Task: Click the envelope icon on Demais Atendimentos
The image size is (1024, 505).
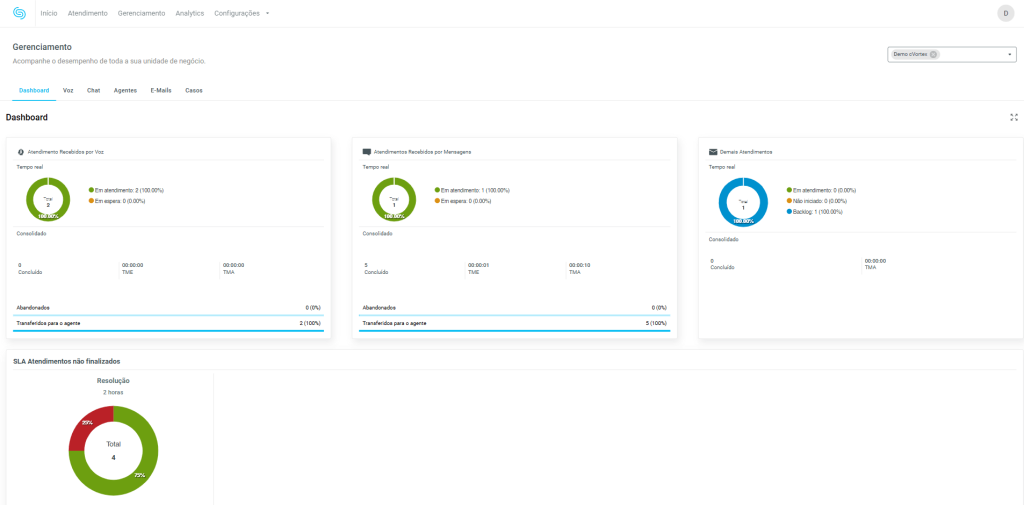Action: click(713, 152)
